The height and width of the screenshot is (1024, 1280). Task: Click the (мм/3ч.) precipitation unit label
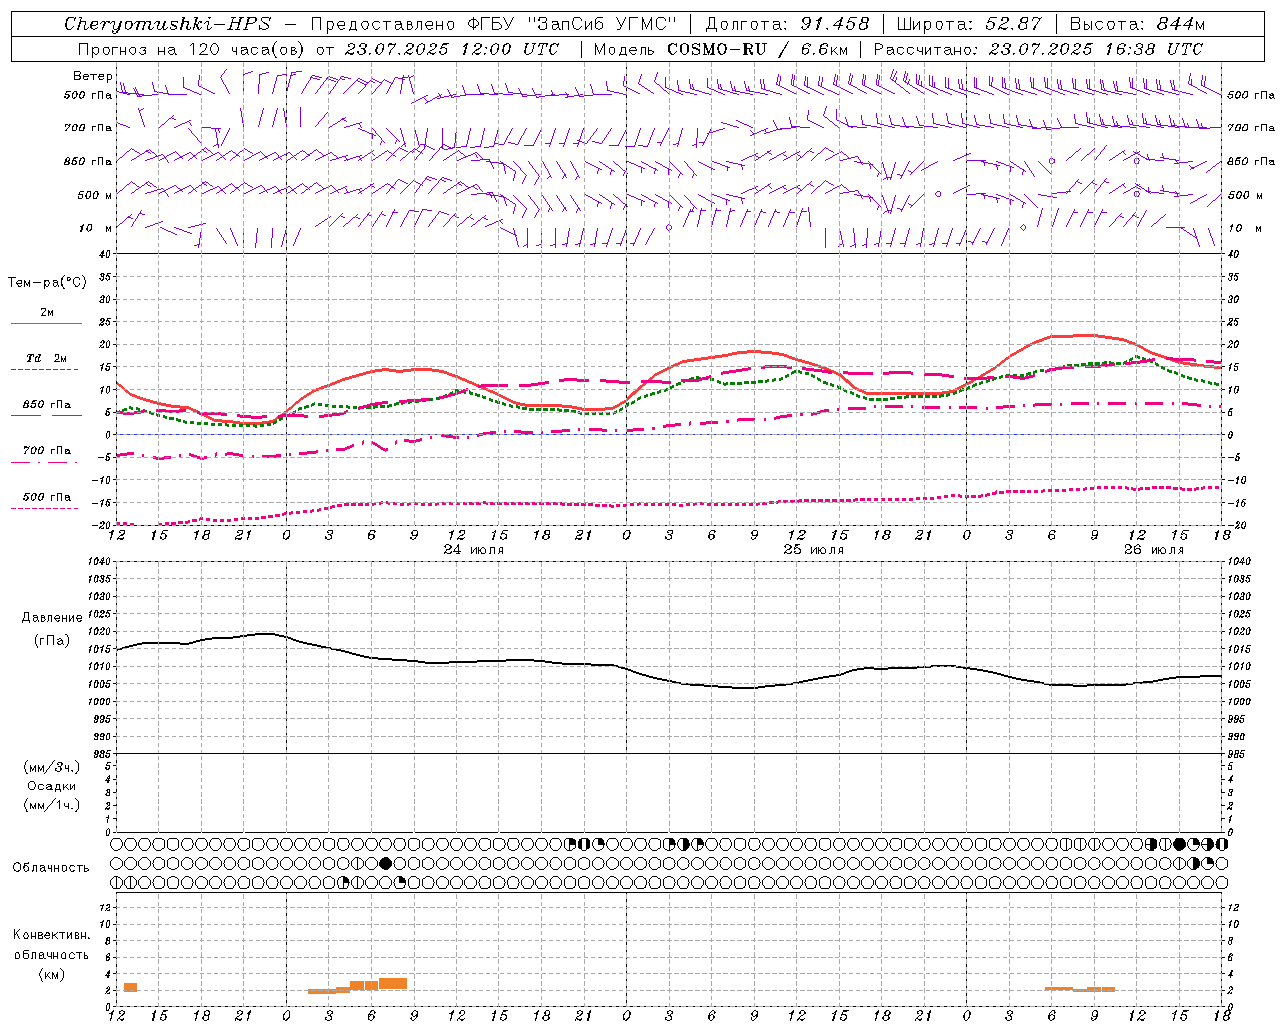click(52, 767)
